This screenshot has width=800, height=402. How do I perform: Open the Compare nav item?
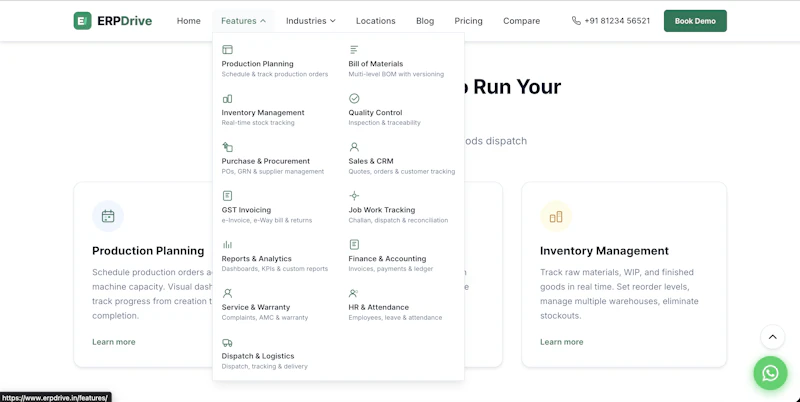pyautogui.click(x=521, y=21)
